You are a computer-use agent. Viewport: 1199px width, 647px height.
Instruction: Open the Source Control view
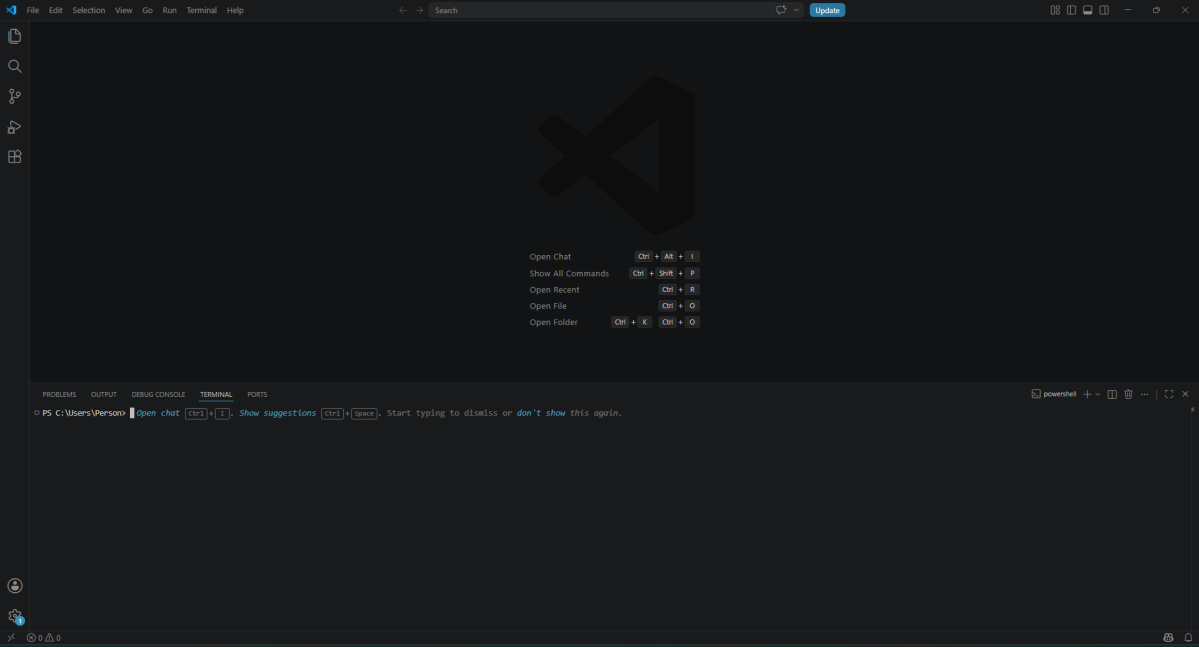pyautogui.click(x=15, y=96)
